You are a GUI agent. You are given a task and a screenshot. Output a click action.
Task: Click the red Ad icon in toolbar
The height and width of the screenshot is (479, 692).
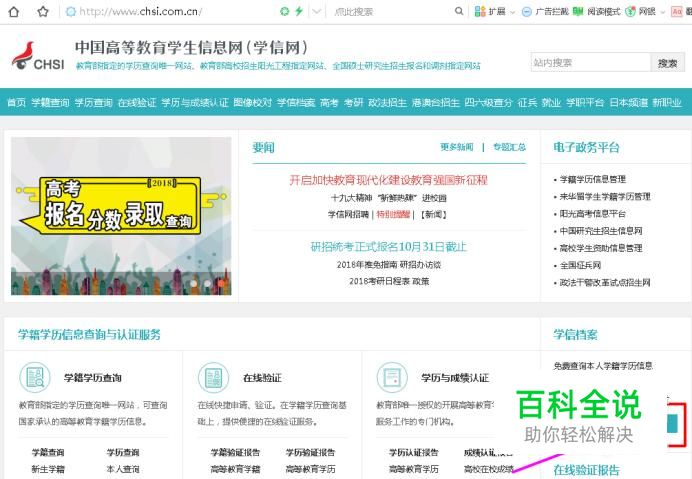(677, 11)
